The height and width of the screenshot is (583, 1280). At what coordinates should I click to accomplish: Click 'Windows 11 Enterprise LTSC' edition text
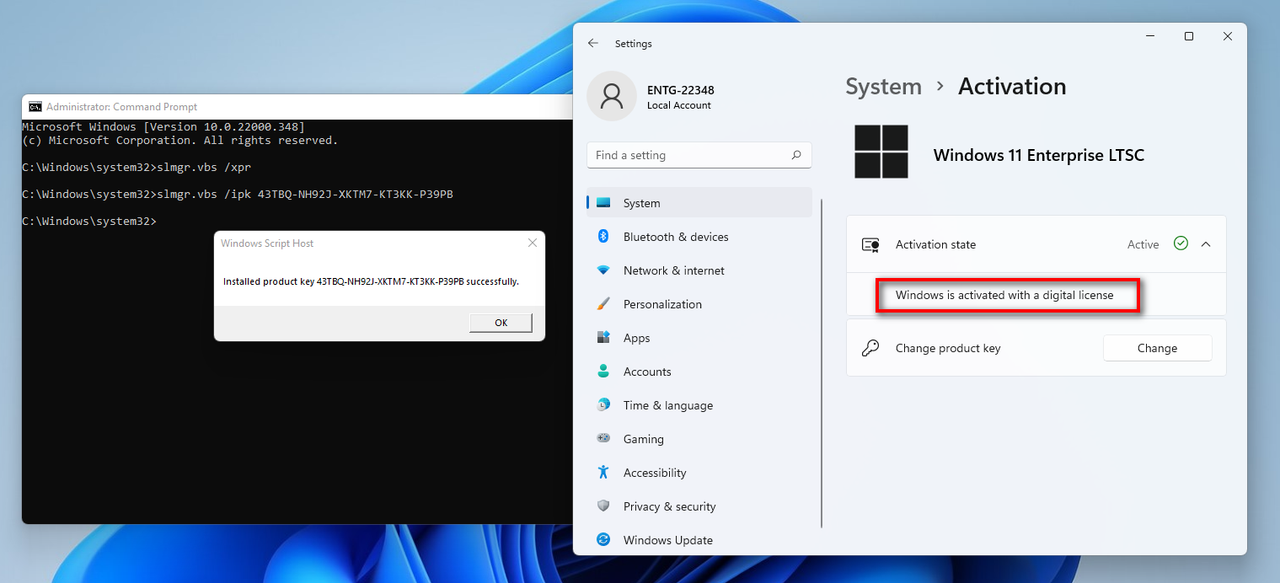tap(1038, 155)
